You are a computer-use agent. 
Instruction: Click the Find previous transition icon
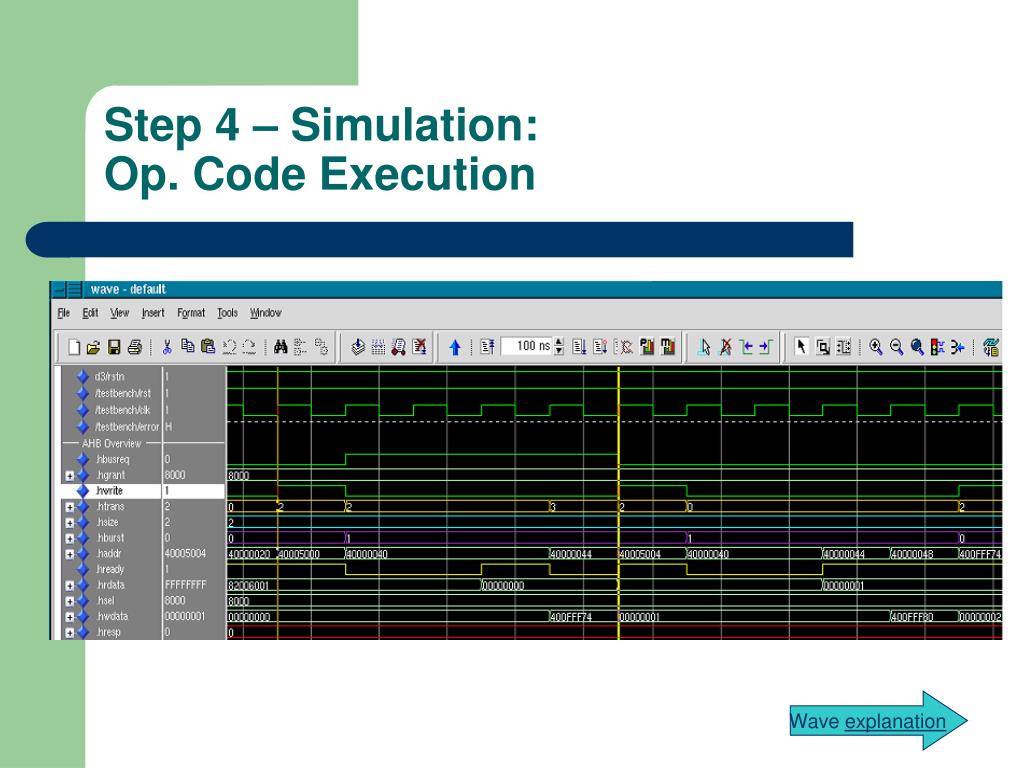(746, 347)
